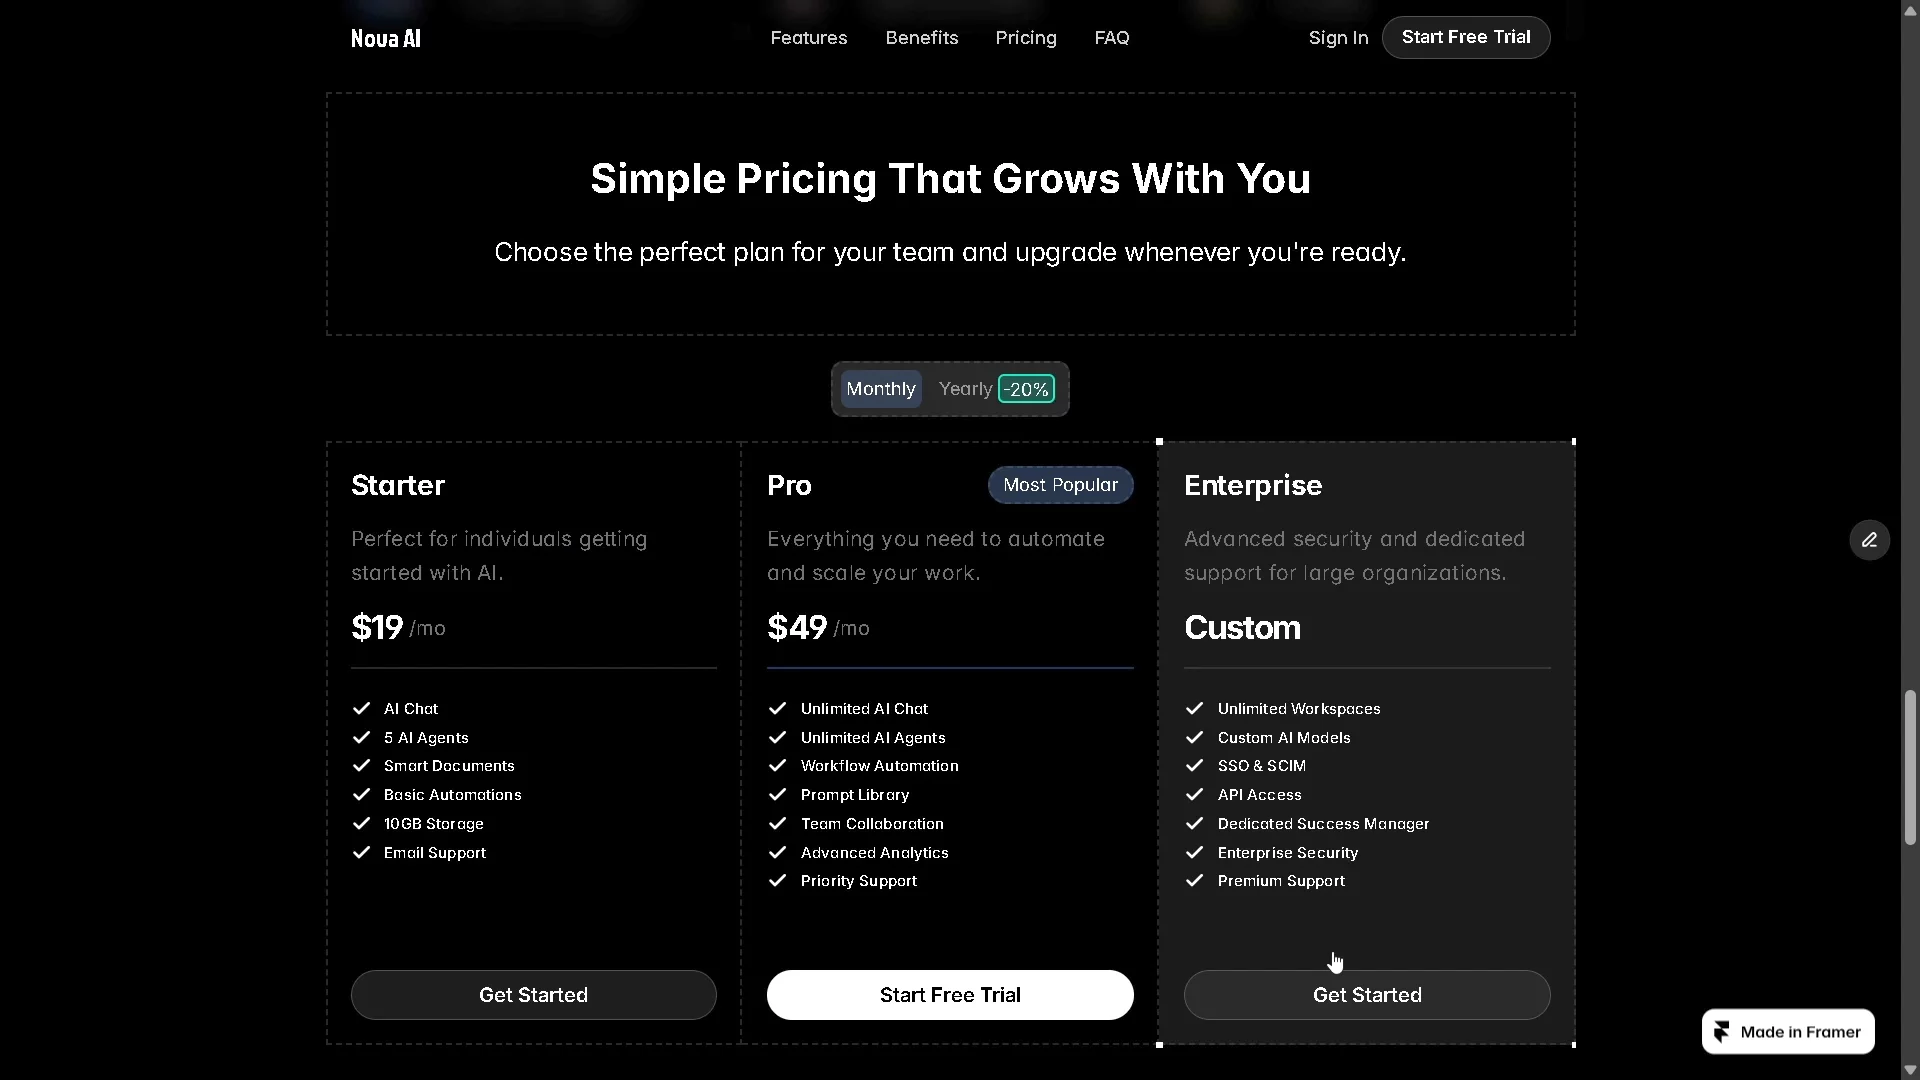This screenshot has width=1920, height=1080.
Task: Click the checkmark beside AI Chat
Action: tap(361, 708)
